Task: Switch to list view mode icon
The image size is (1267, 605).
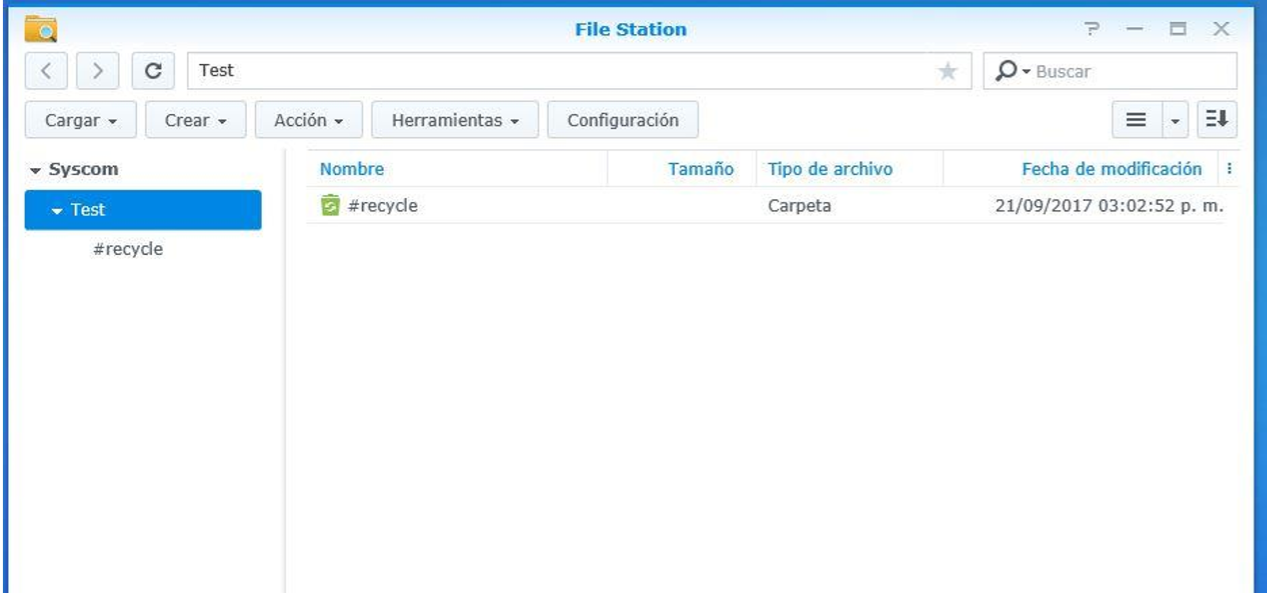Action: click(x=1136, y=120)
